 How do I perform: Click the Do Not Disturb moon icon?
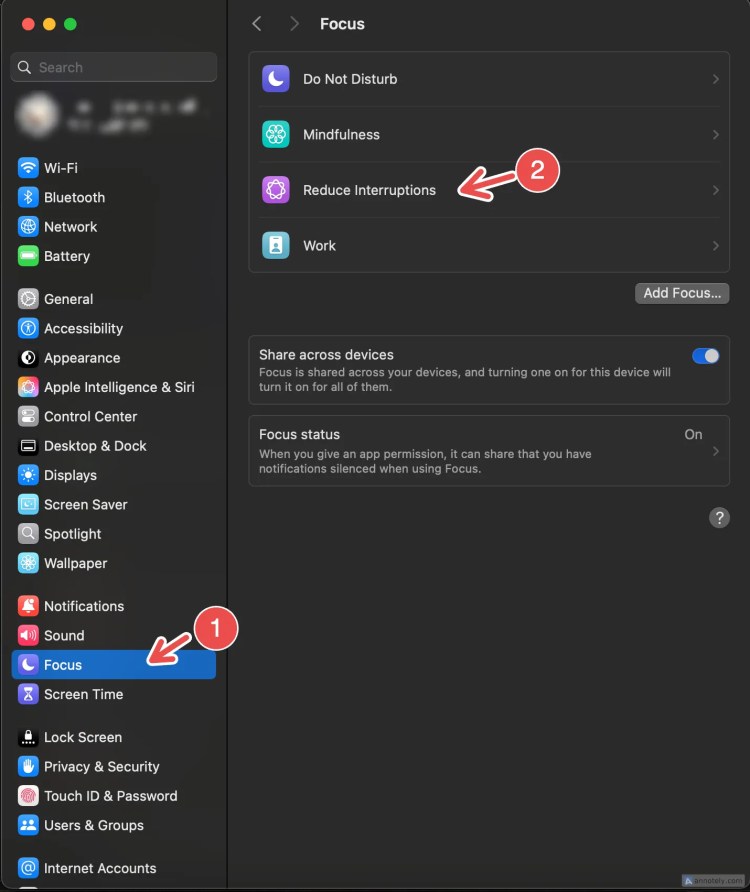point(276,79)
